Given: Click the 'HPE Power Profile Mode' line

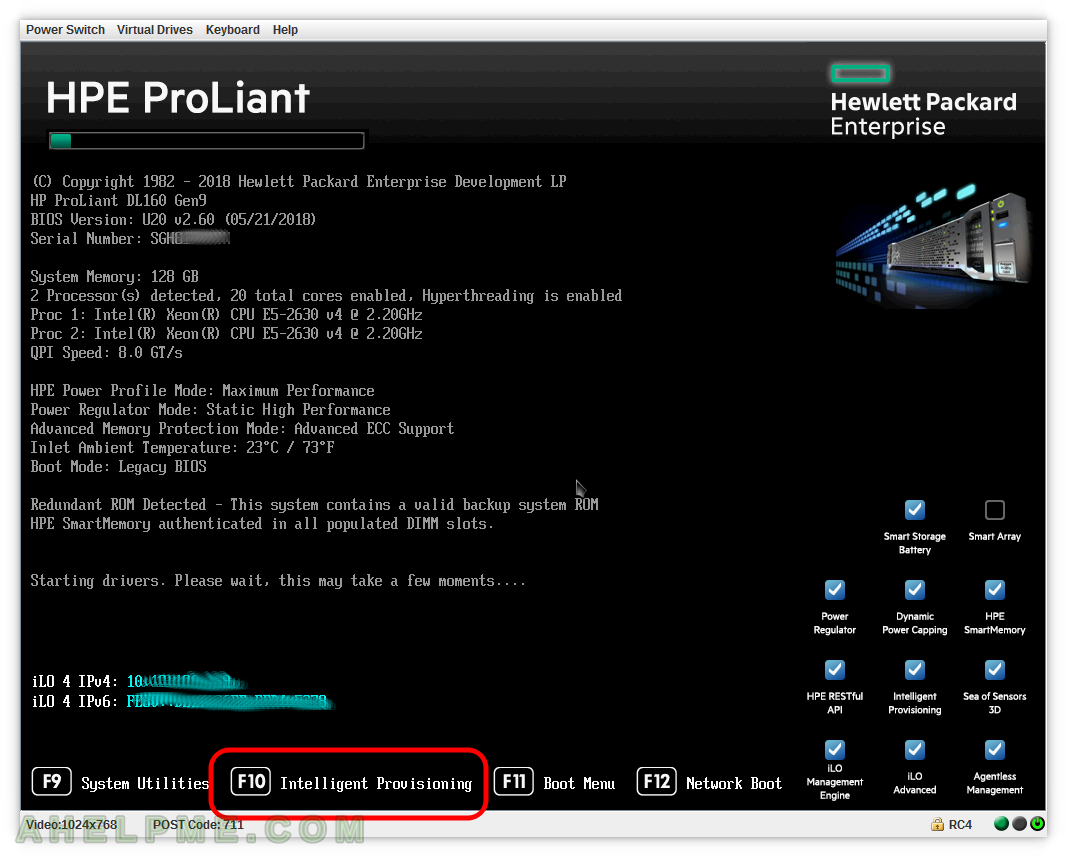Looking at the screenshot, I should [x=202, y=391].
